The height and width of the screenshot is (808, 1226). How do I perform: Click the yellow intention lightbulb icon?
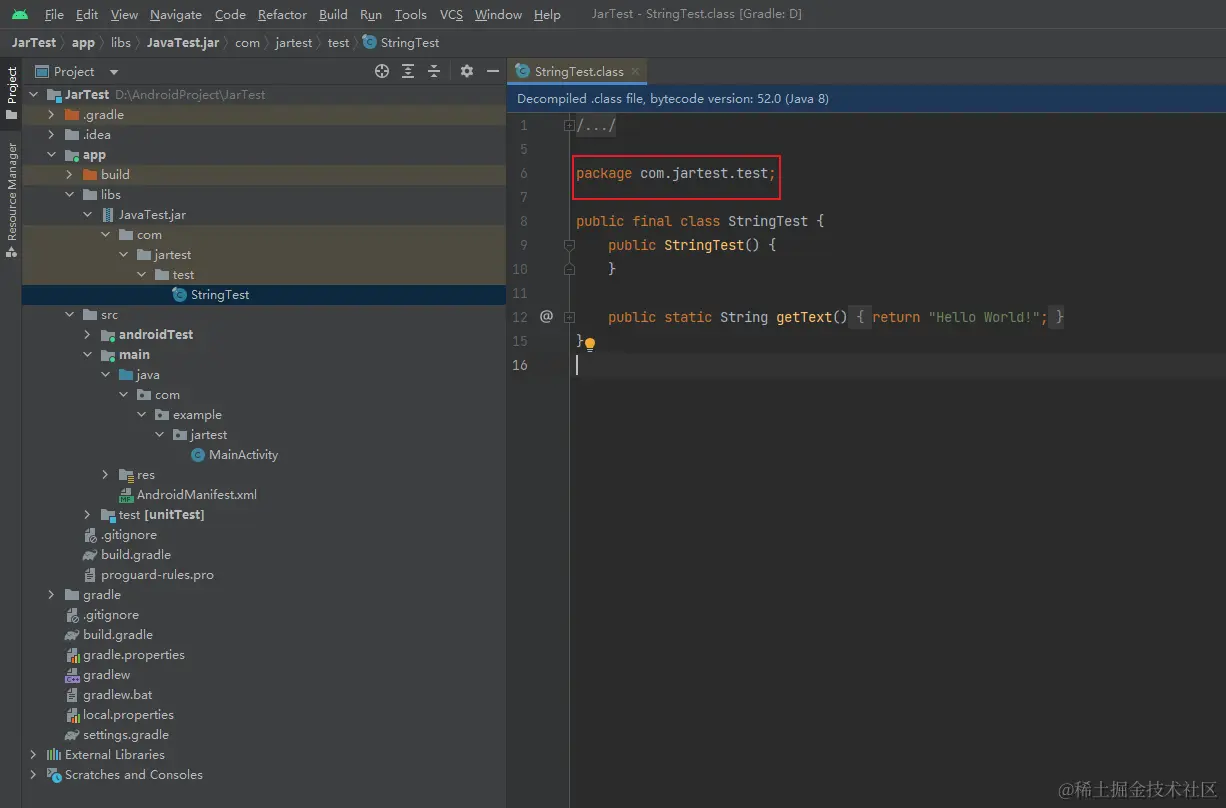pyautogui.click(x=590, y=344)
